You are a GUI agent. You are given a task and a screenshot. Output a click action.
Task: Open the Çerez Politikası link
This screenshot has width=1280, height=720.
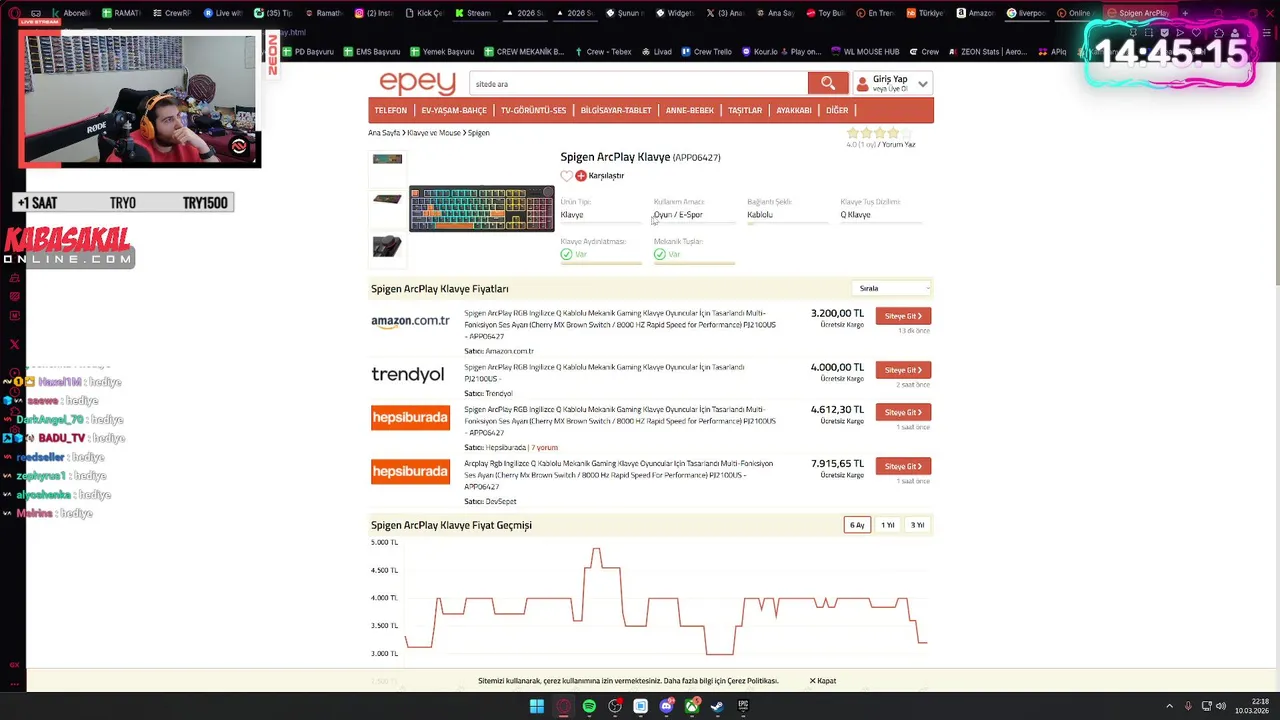point(752,681)
